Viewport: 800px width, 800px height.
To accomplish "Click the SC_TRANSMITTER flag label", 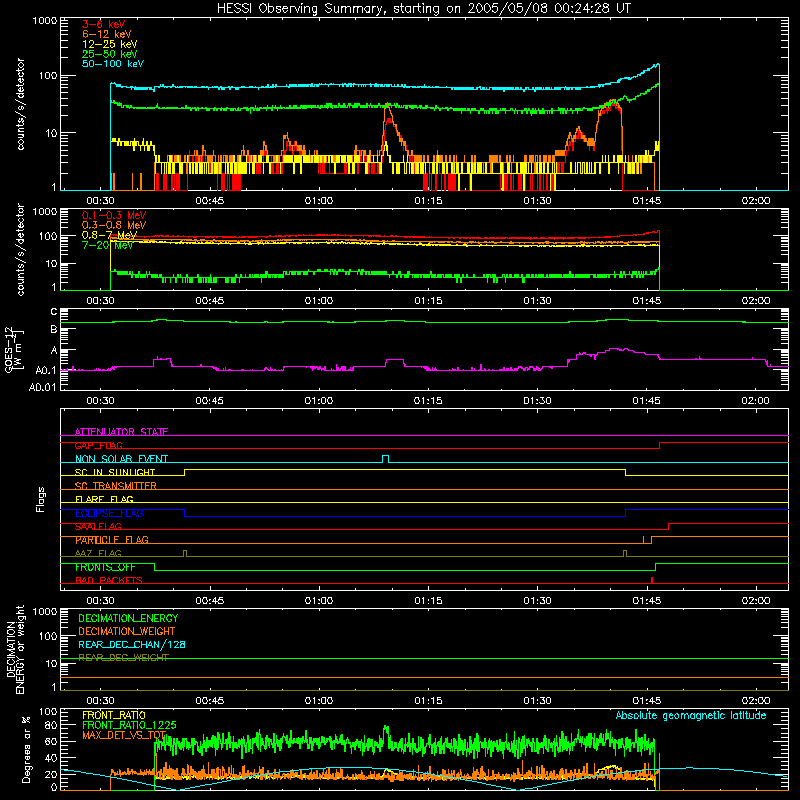I will coord(115,486).
